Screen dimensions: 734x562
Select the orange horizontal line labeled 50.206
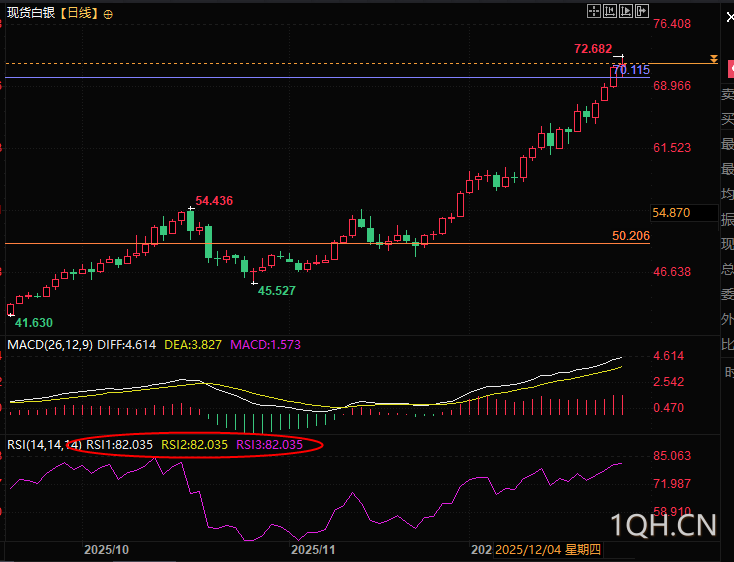click(x=328, y=243)
